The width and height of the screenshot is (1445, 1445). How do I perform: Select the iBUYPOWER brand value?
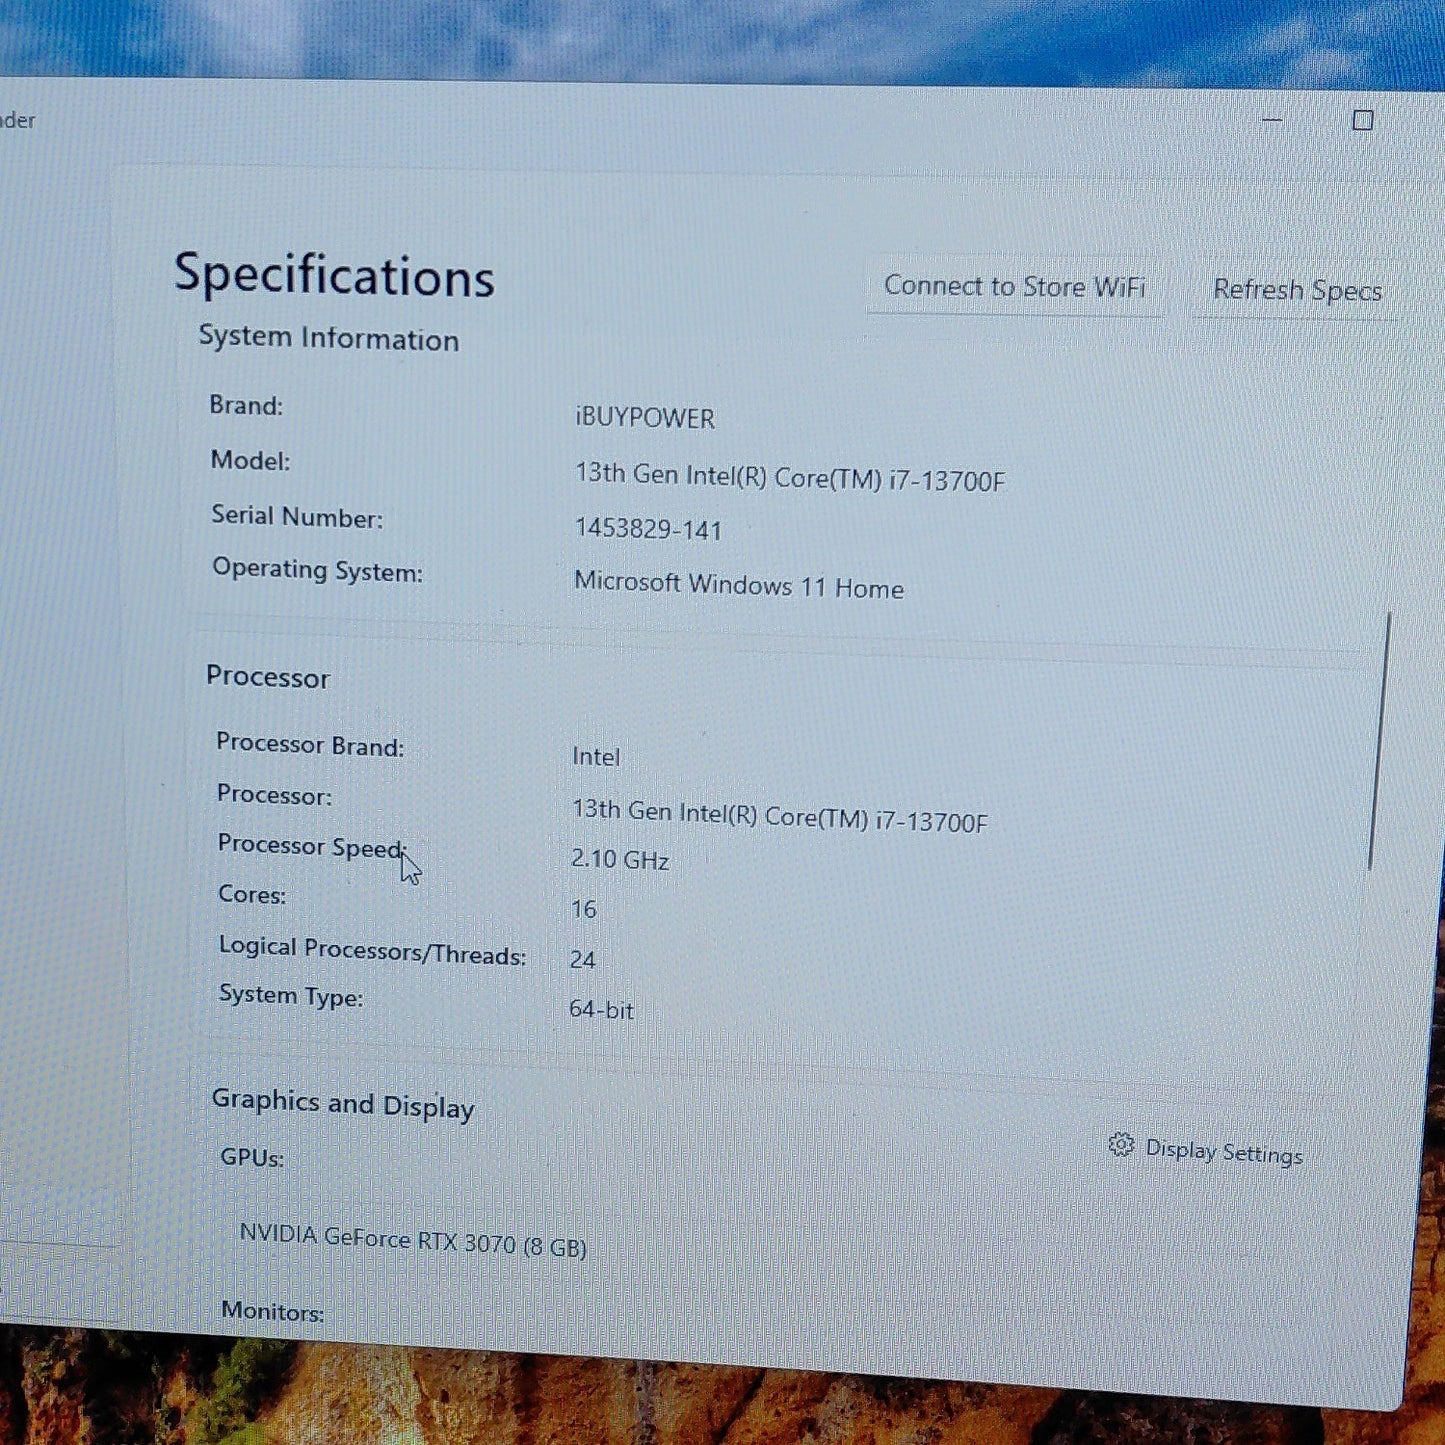(x=645, y=418)
